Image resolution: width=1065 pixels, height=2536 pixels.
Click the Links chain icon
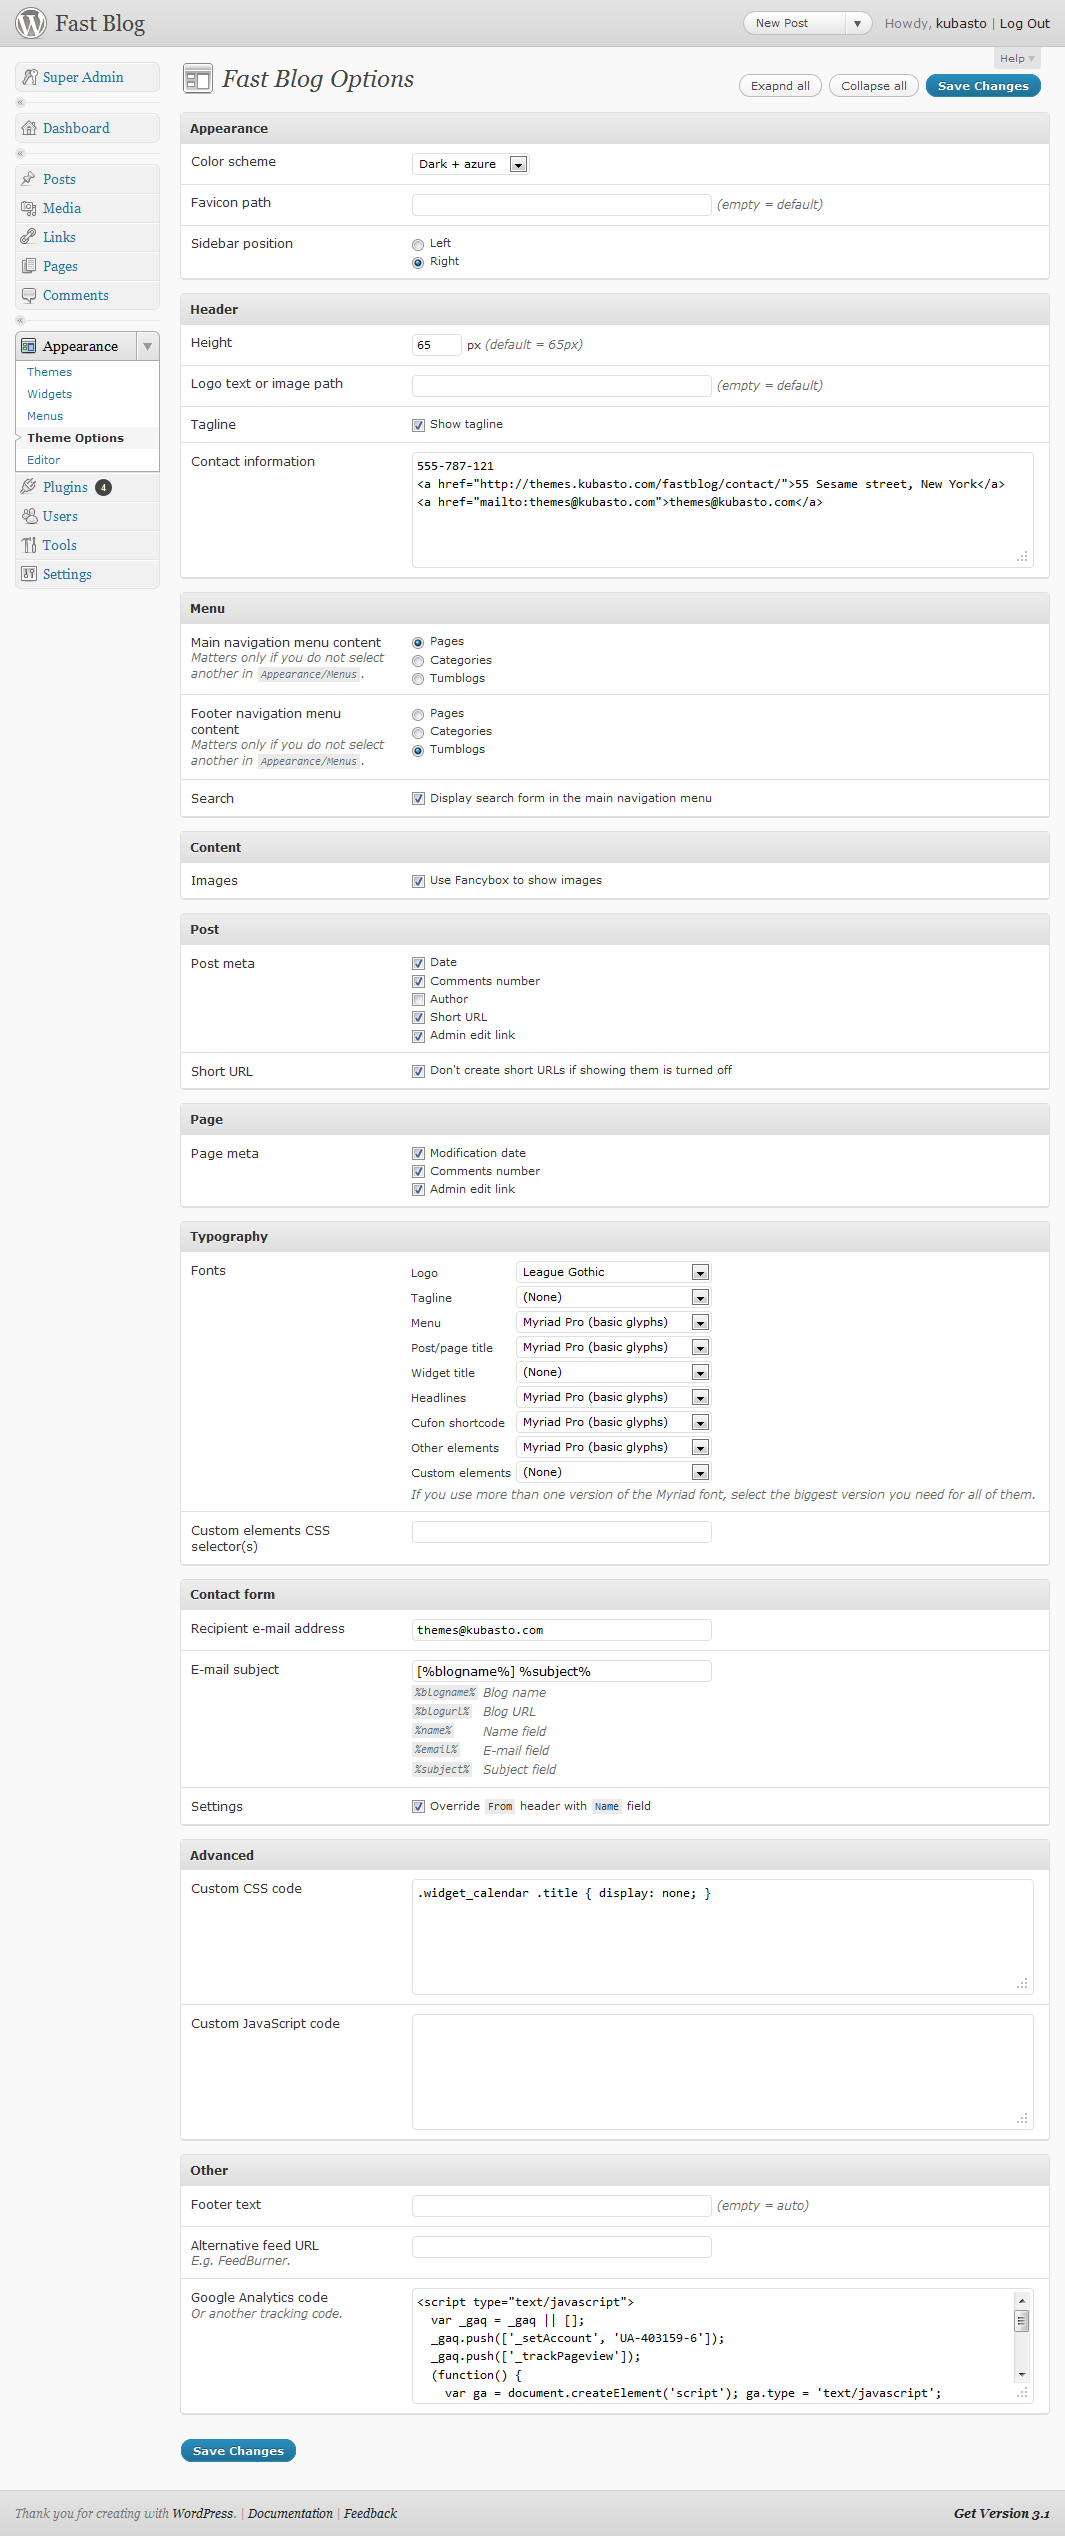(x=29, y=237)
